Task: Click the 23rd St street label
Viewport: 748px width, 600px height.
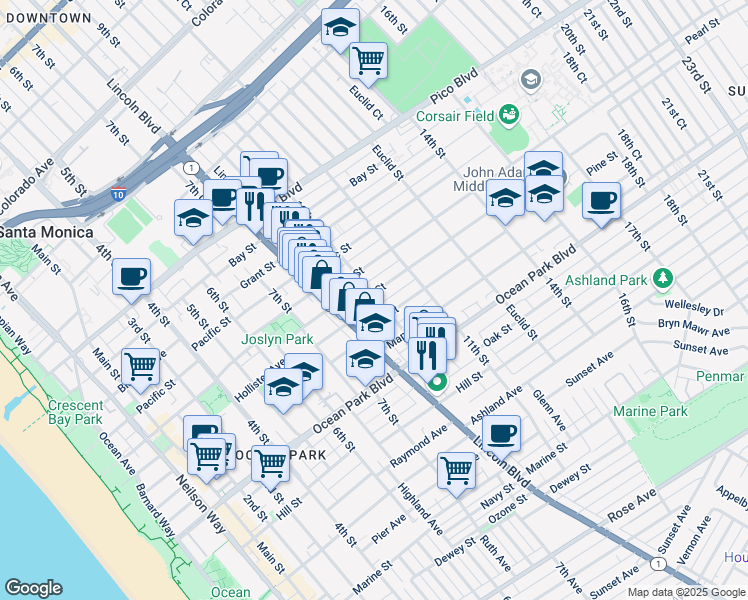Action: point(697,74)
